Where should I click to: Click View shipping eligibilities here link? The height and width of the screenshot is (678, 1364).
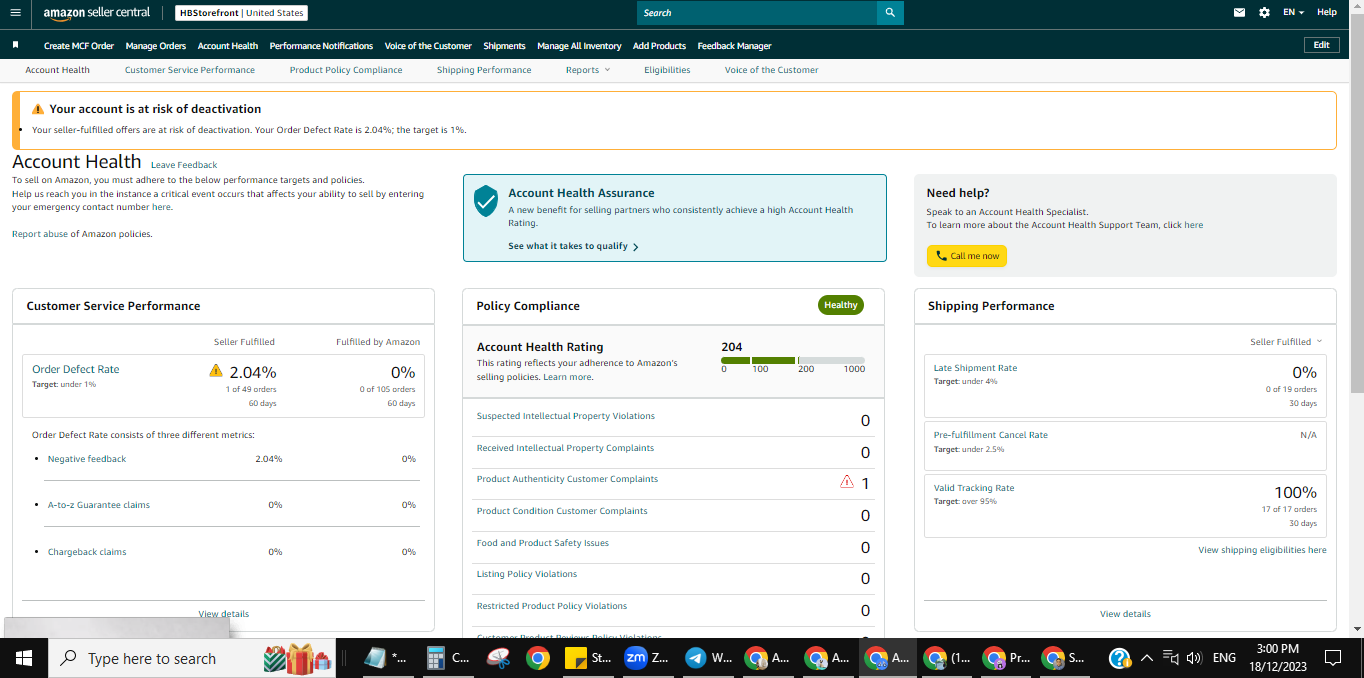1262,550
